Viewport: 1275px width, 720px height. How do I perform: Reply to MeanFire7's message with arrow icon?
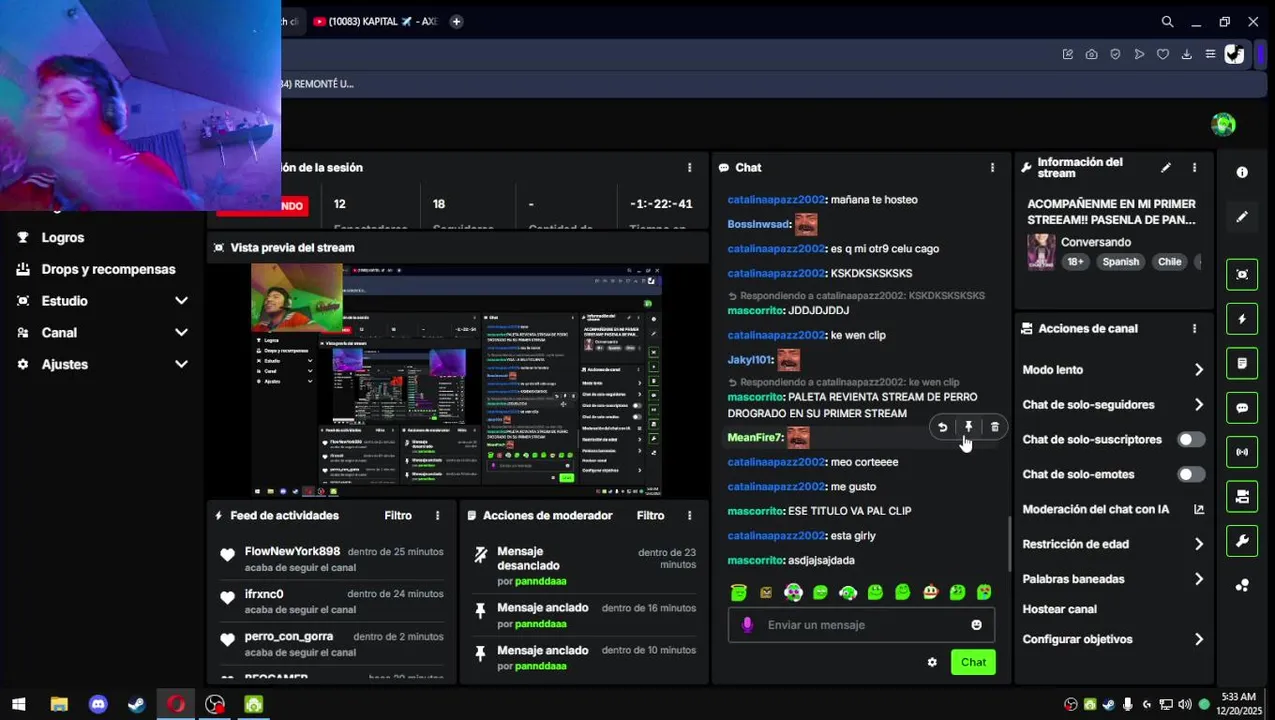click(x=942, y=427)
